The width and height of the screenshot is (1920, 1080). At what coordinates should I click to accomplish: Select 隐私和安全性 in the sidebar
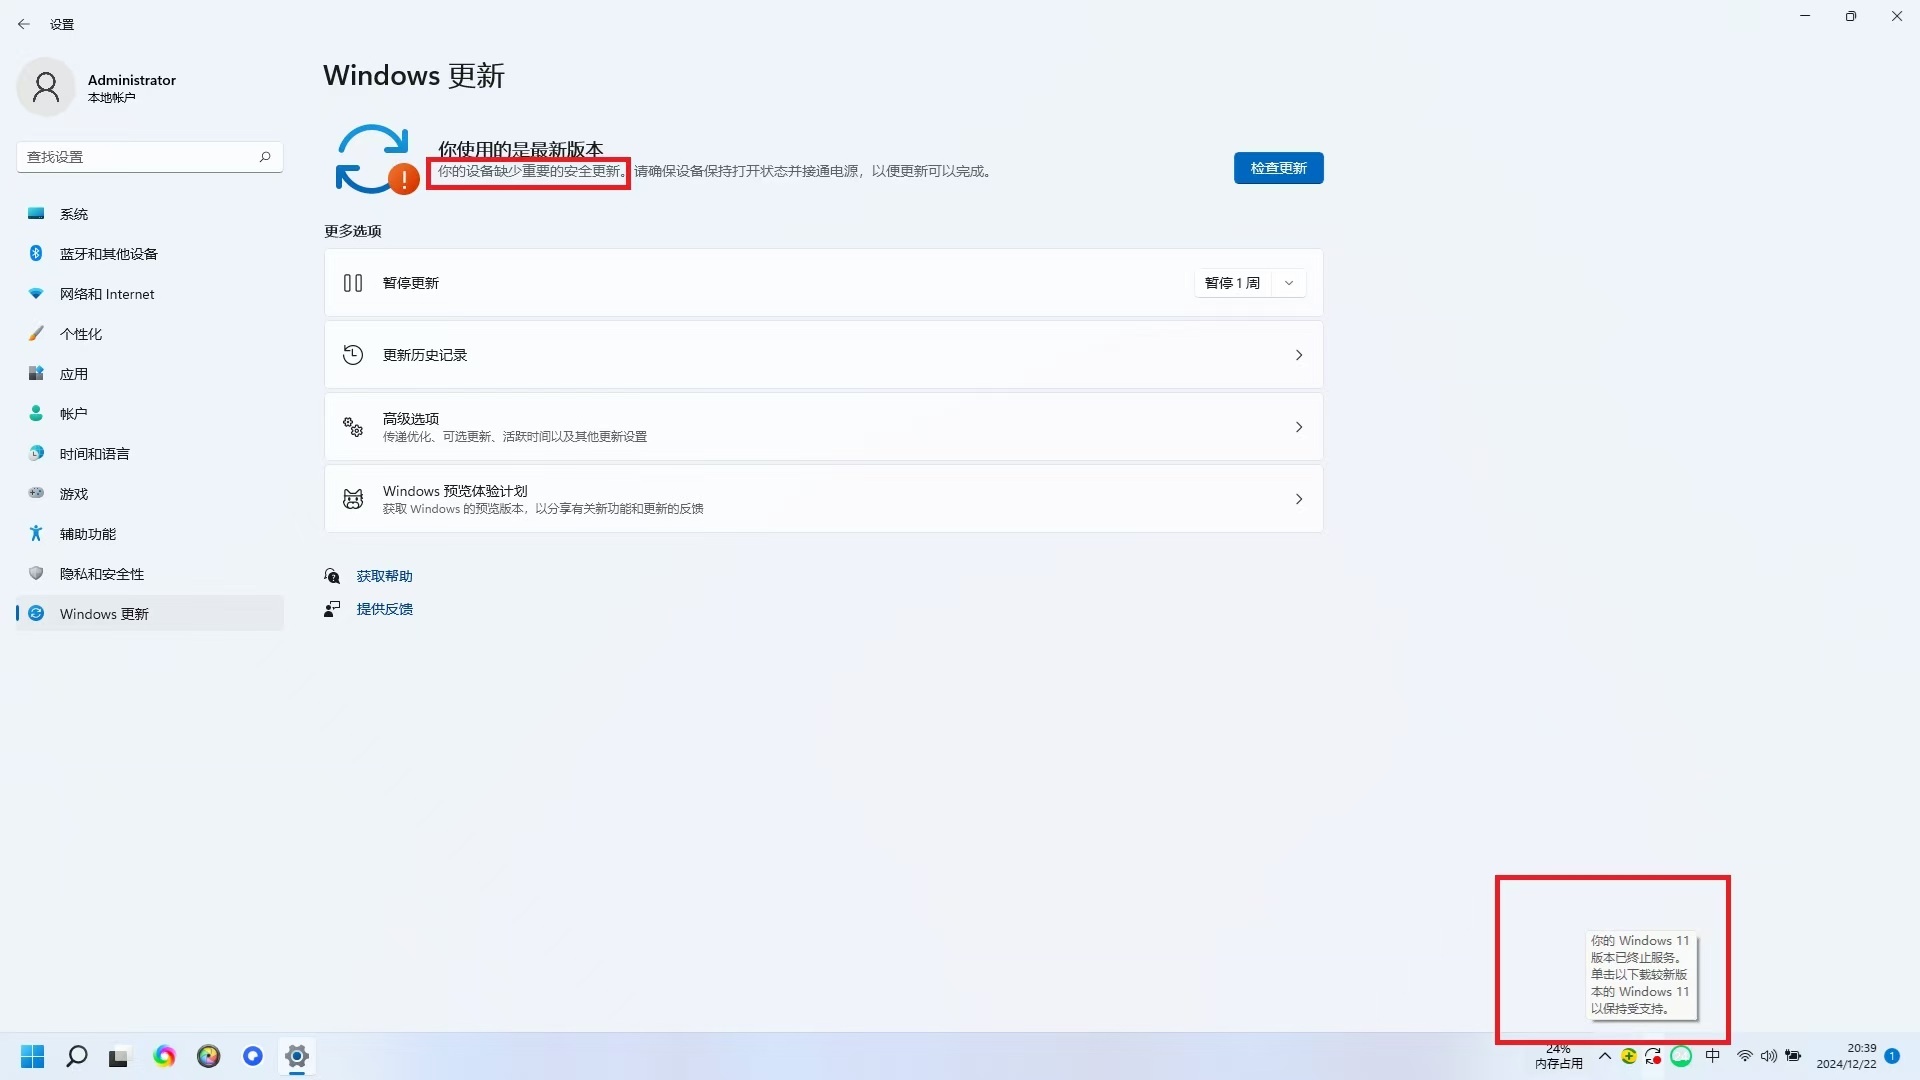click(x=100, y=573)
